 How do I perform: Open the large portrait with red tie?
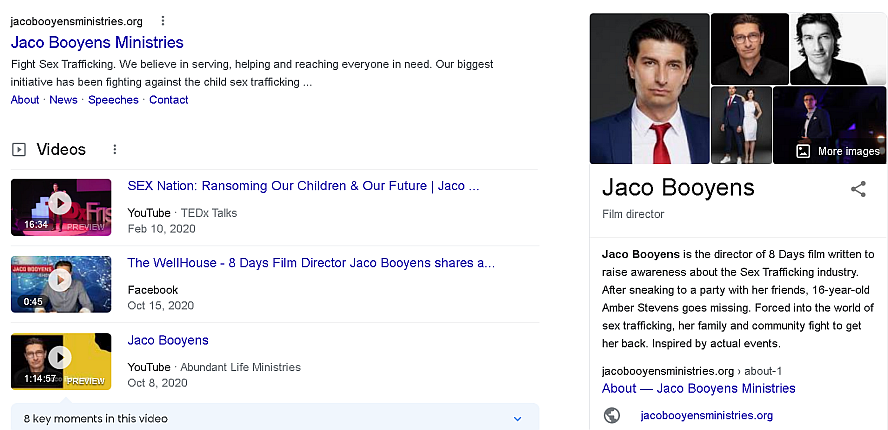click(x=650, y=88)
